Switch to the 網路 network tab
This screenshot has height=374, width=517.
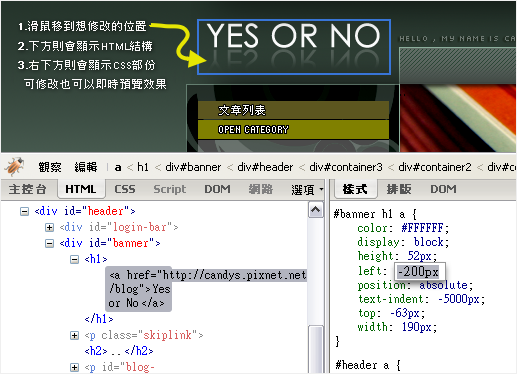261,189
